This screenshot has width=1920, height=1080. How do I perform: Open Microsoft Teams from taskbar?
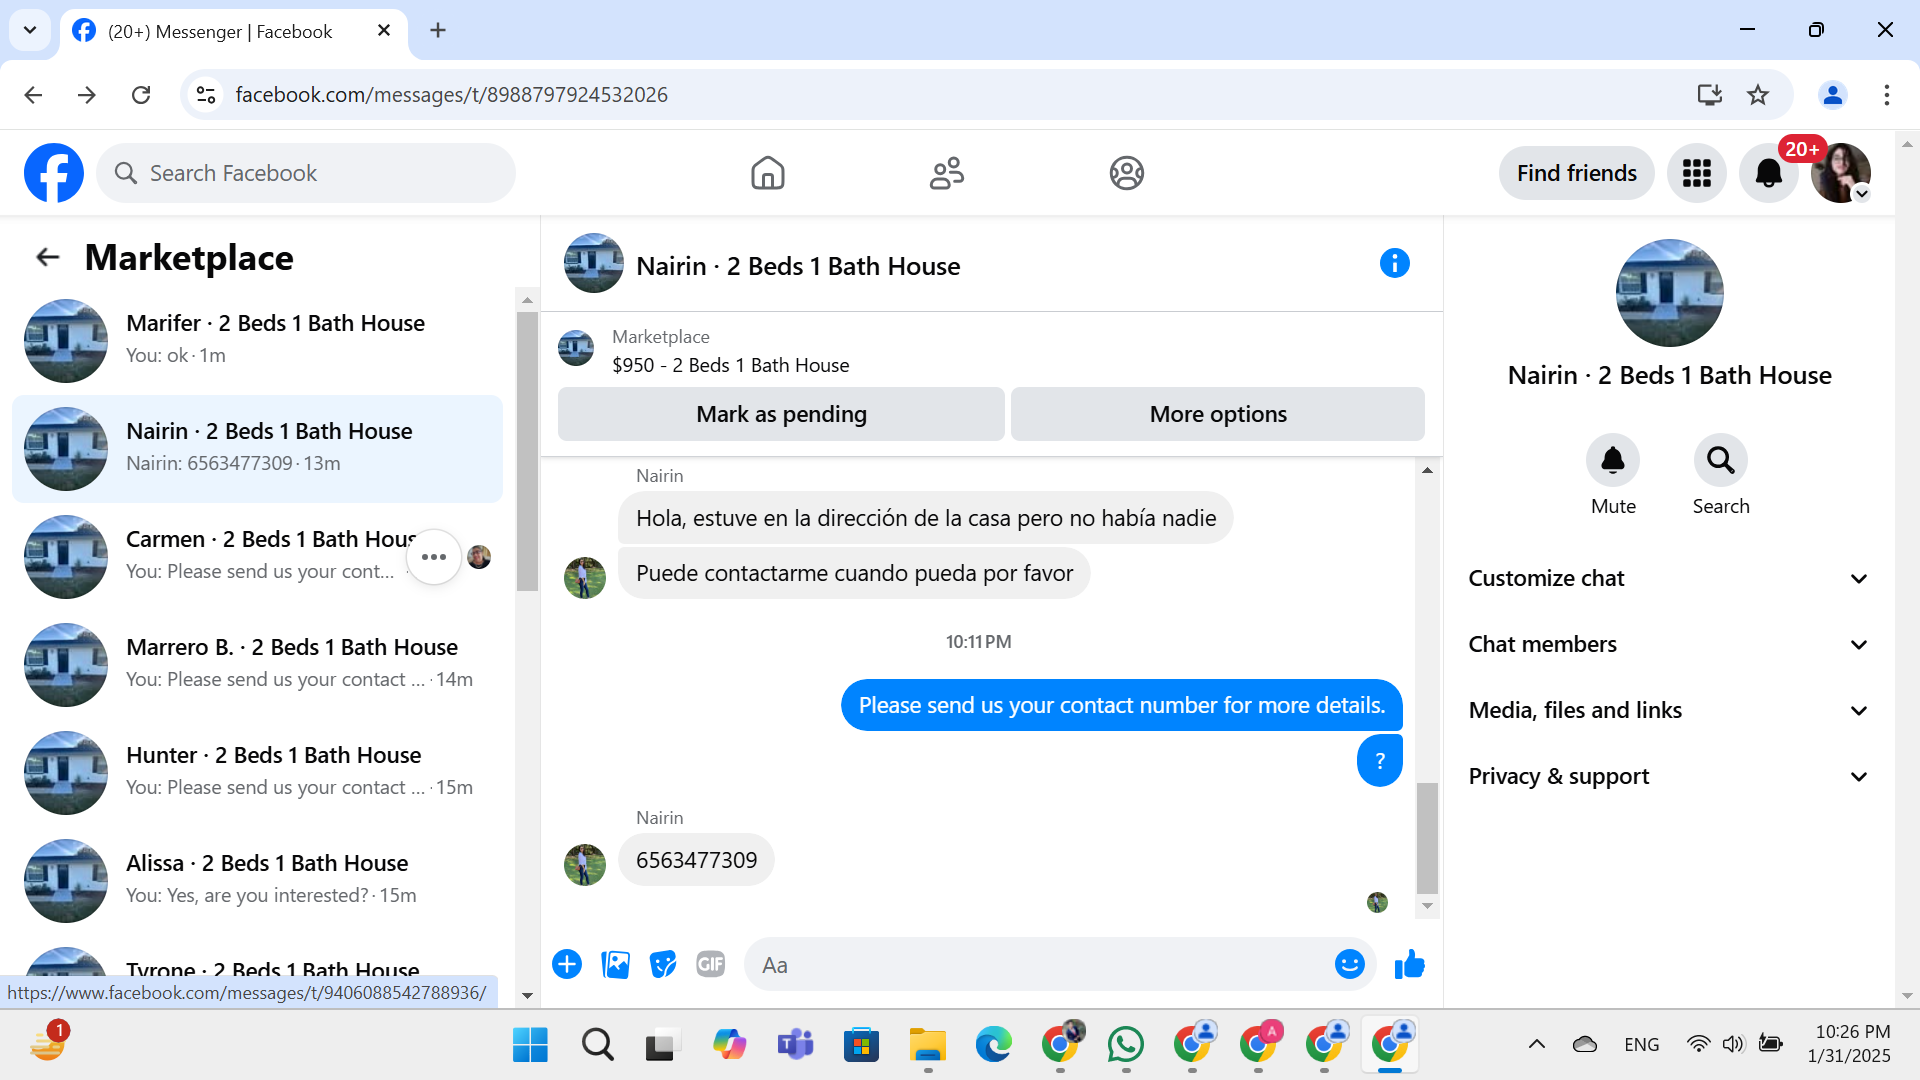tap(796, 1045)
